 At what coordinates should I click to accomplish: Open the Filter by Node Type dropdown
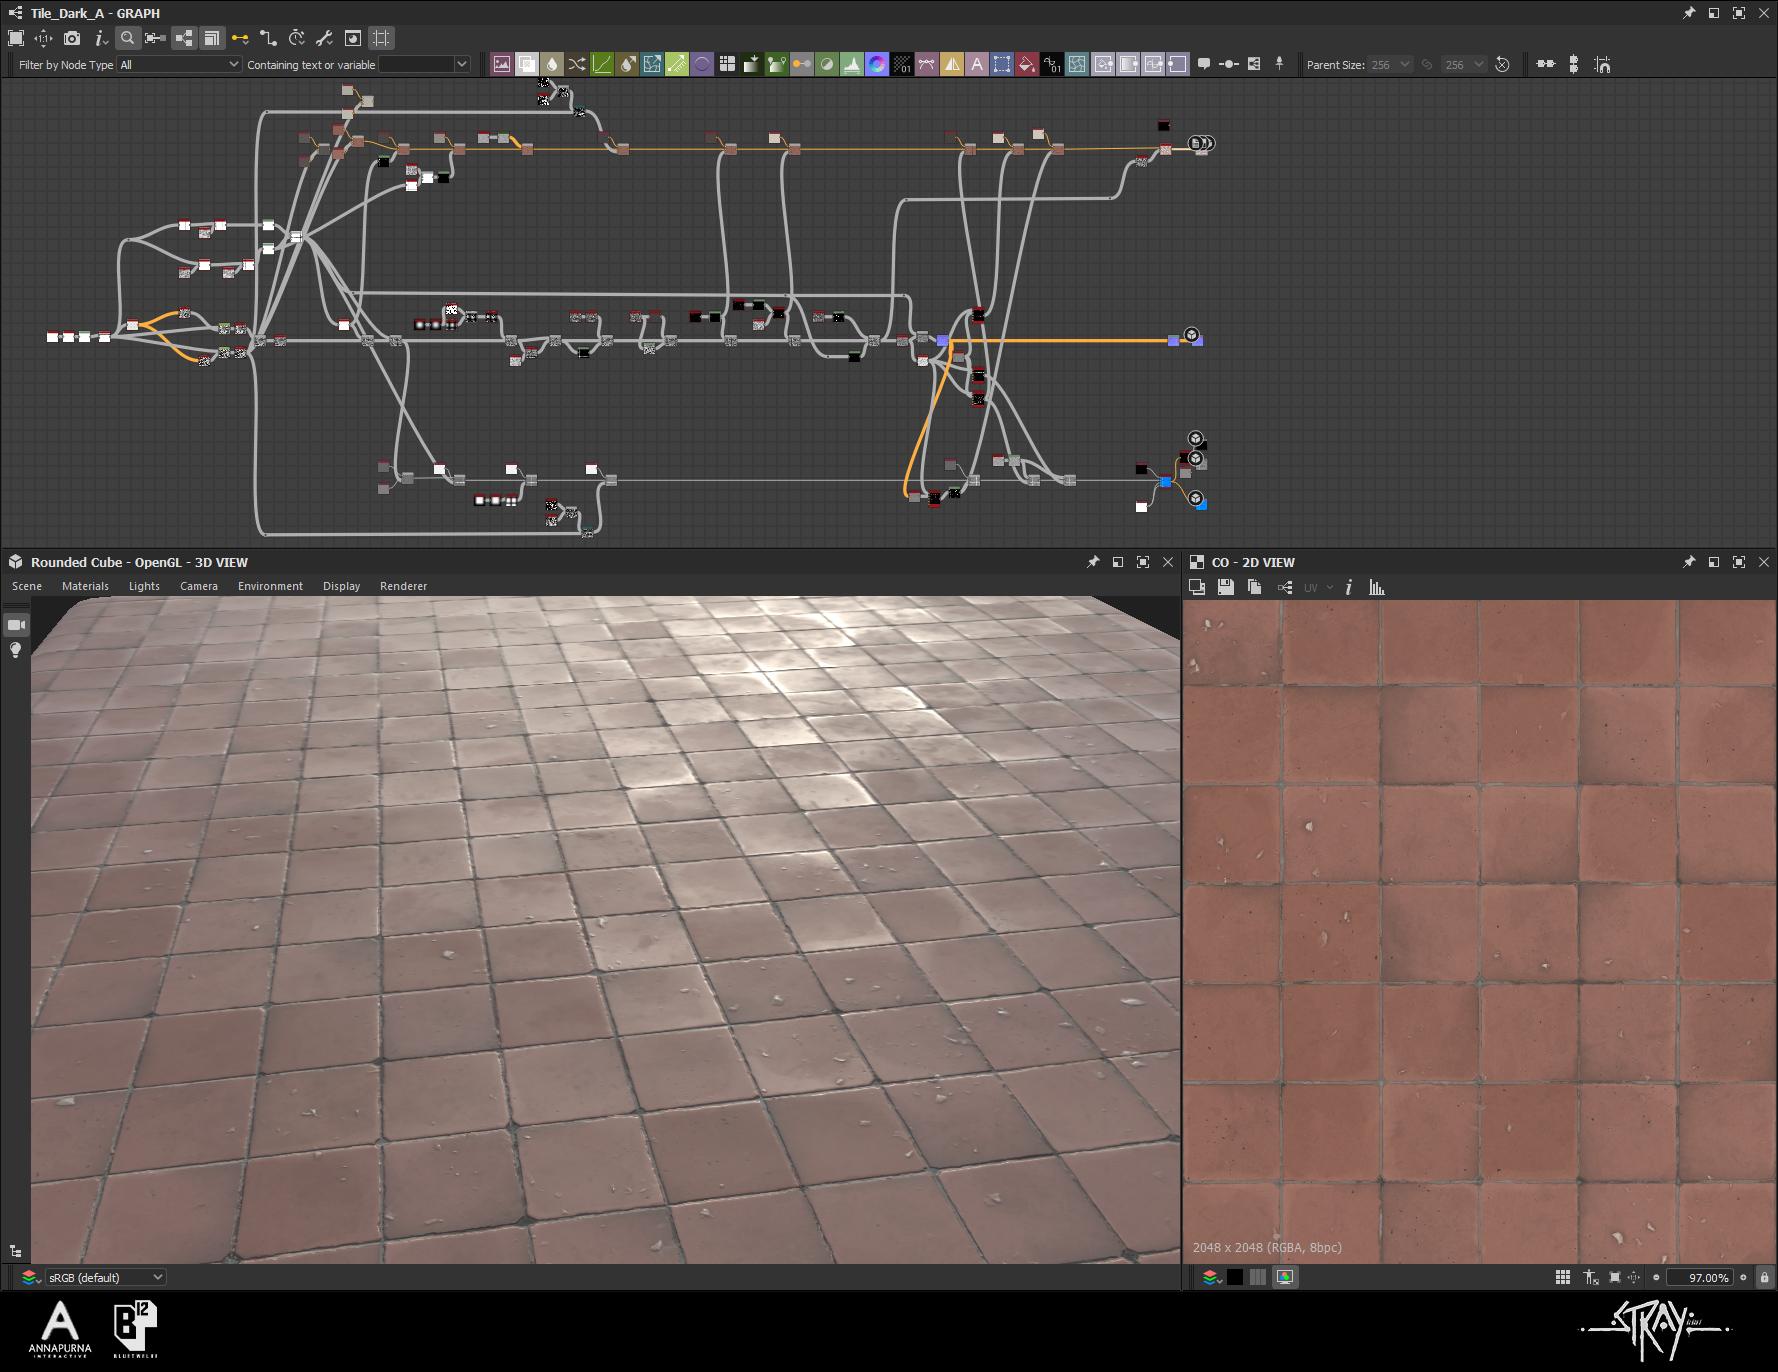179,64
